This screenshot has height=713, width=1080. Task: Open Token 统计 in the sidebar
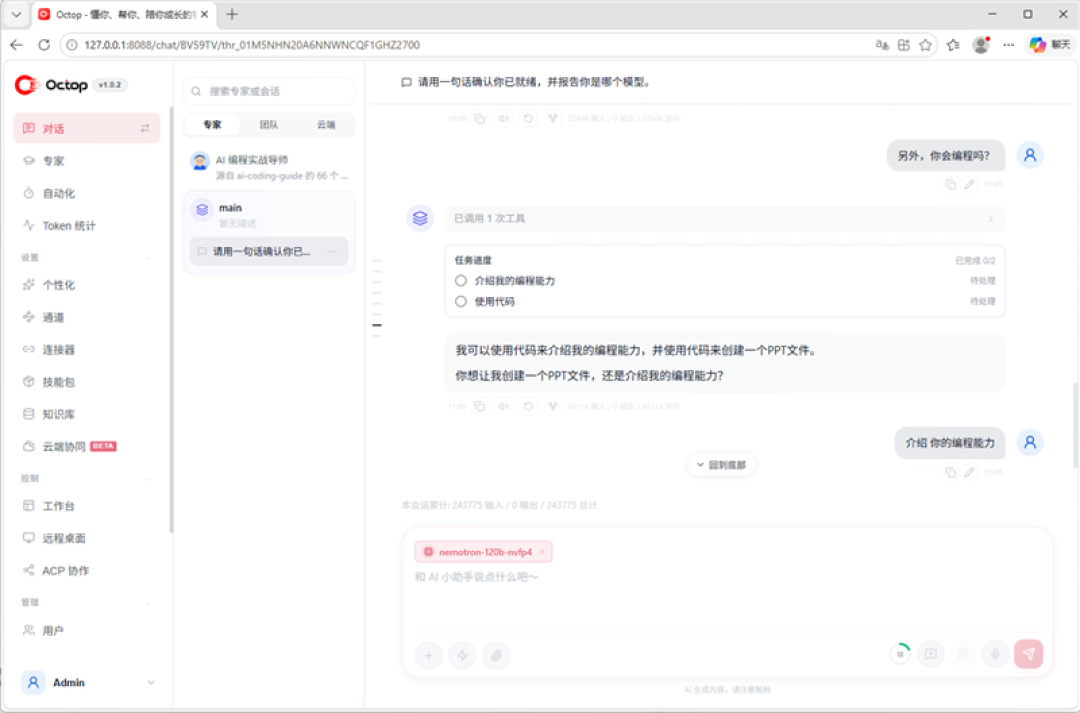point(87,225)
